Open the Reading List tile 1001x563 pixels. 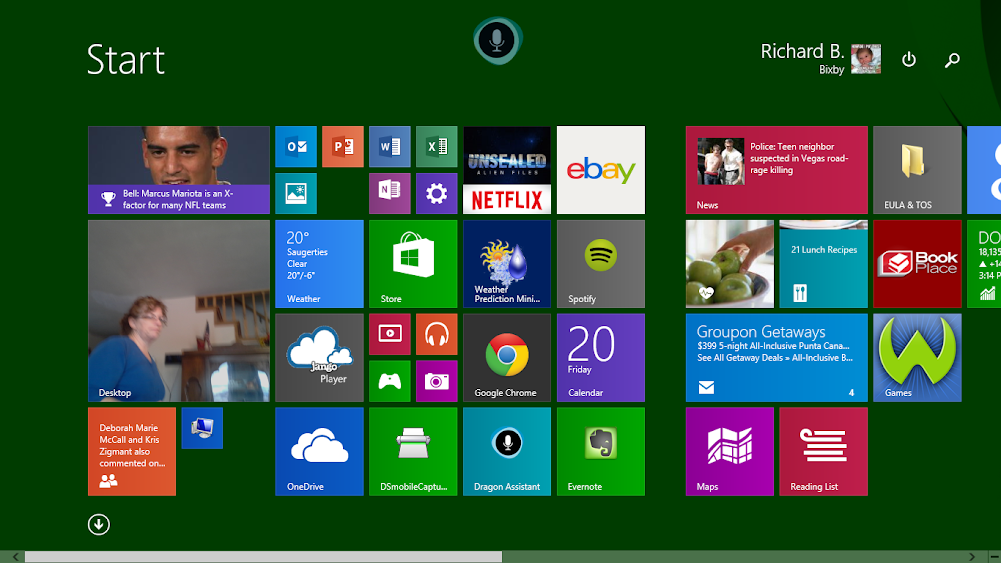pos(824,451)
